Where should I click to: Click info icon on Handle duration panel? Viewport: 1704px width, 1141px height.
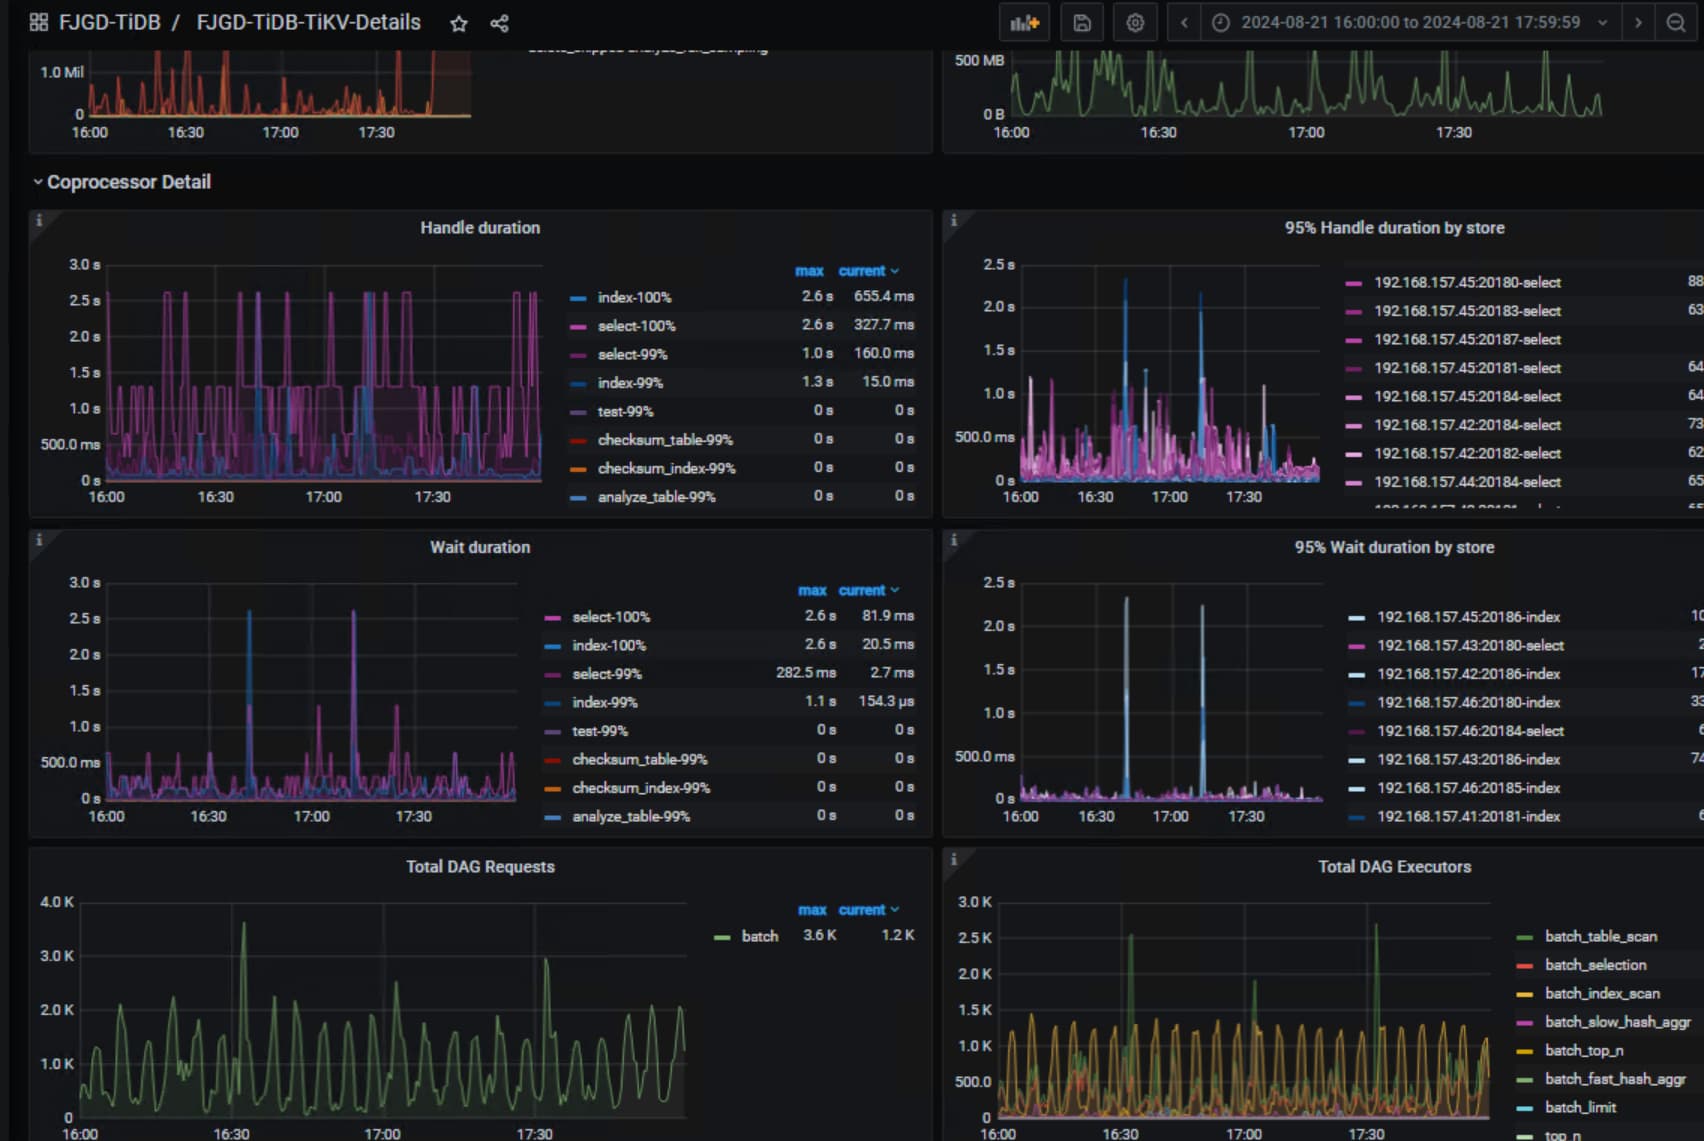tap(39, 221)
